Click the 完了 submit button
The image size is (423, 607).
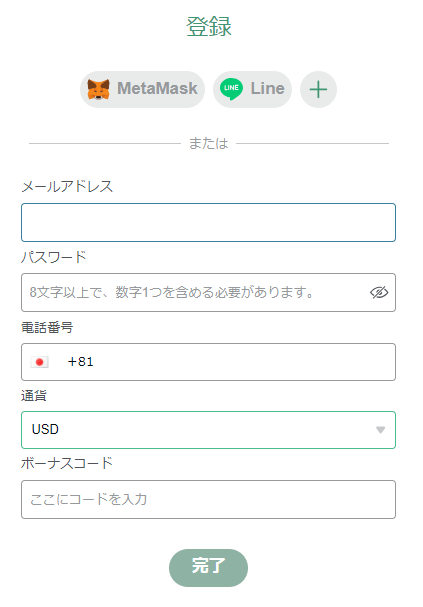pyautogui.click(x=208, y=568)
